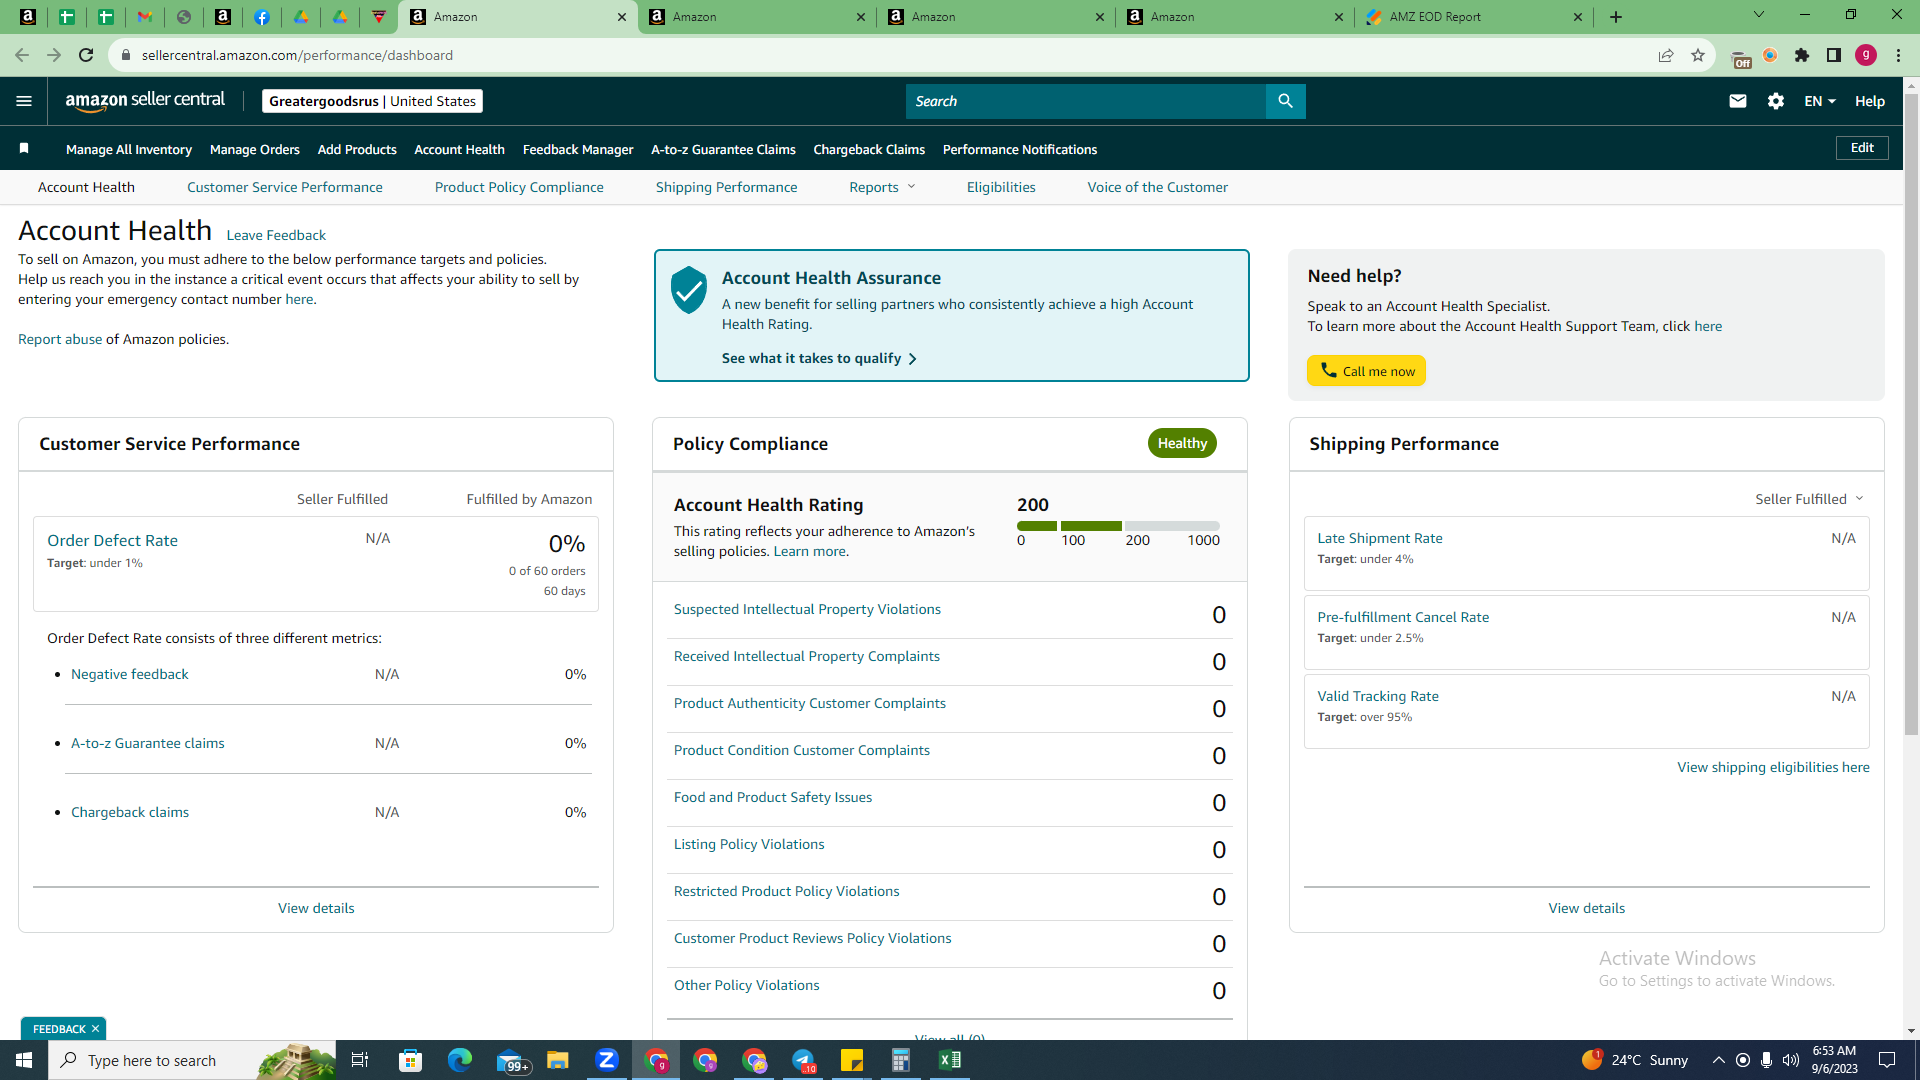The width and height of the screenshot is (1920, 1080).
Task: Click the Amazon Seller Central logo
Action: 145,101
